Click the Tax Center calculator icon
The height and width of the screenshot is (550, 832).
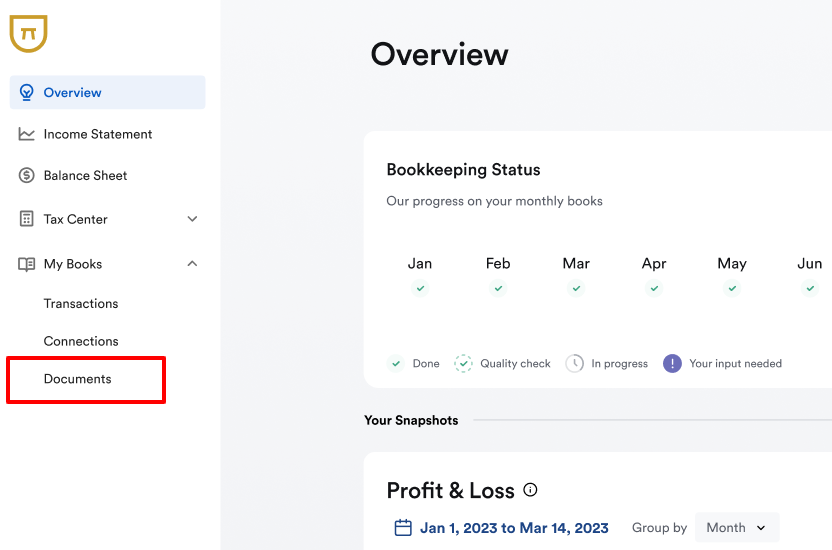27,219
